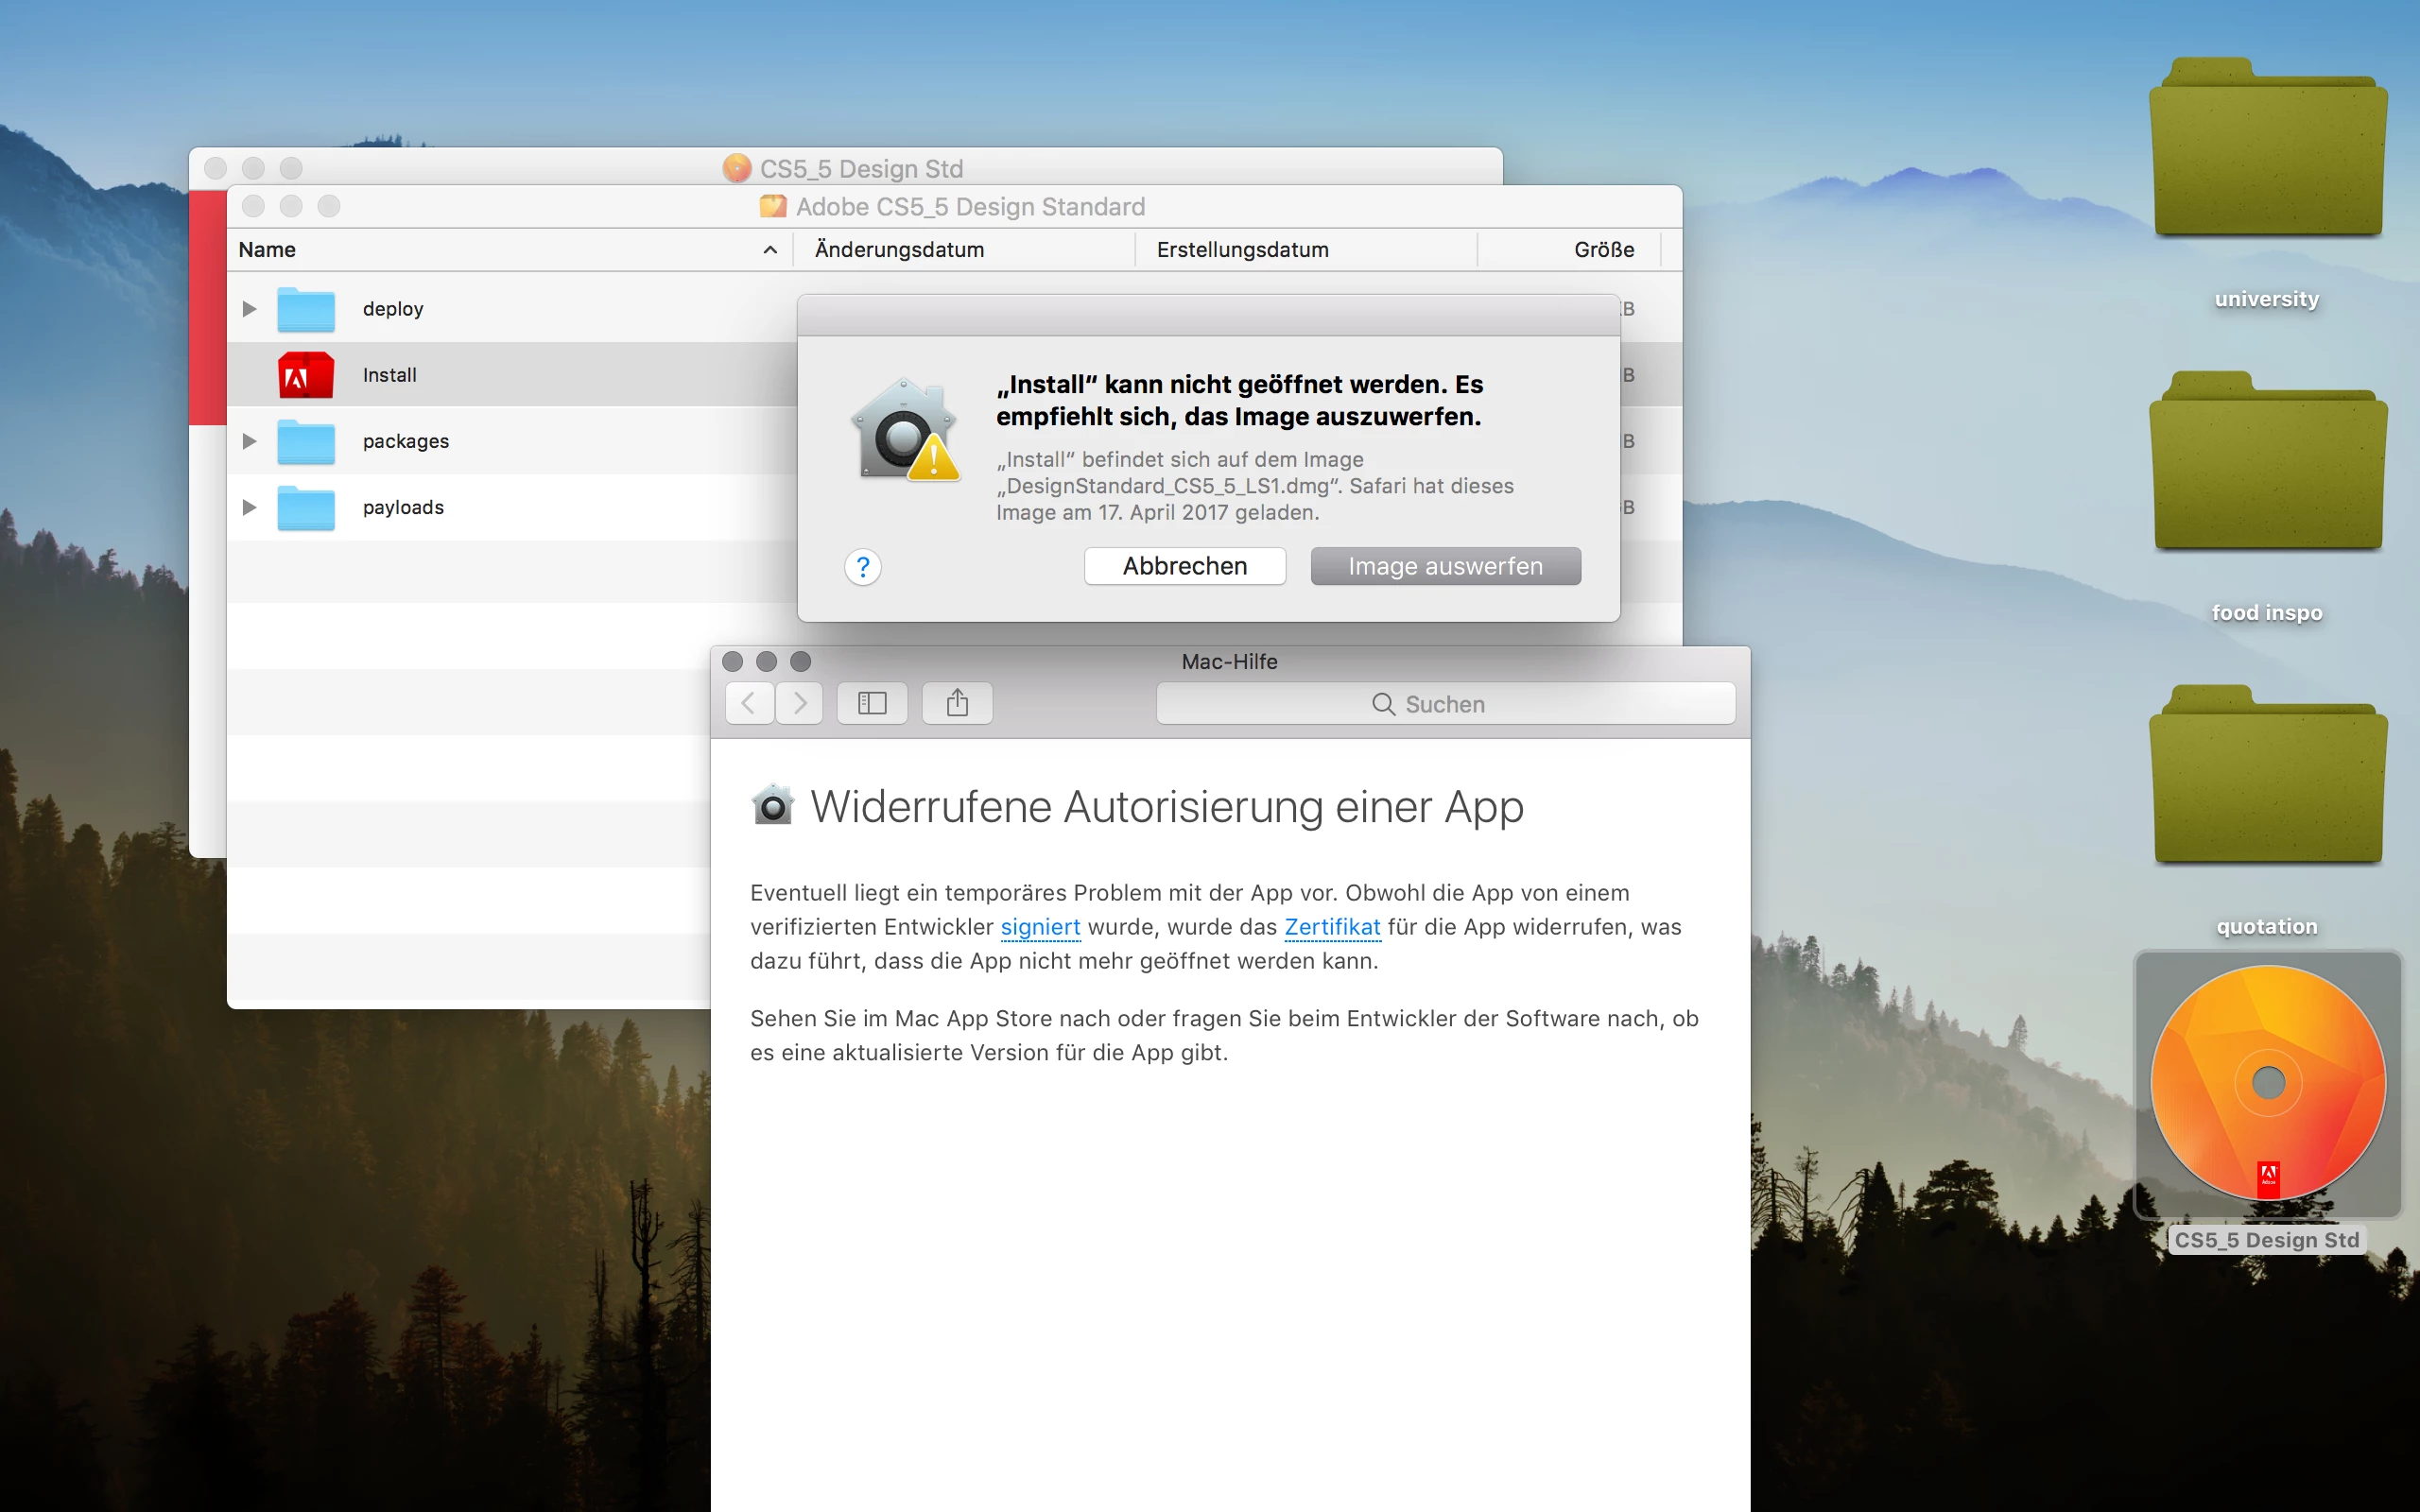Toggle the Mac-Hilfe sidebar button

872,703
